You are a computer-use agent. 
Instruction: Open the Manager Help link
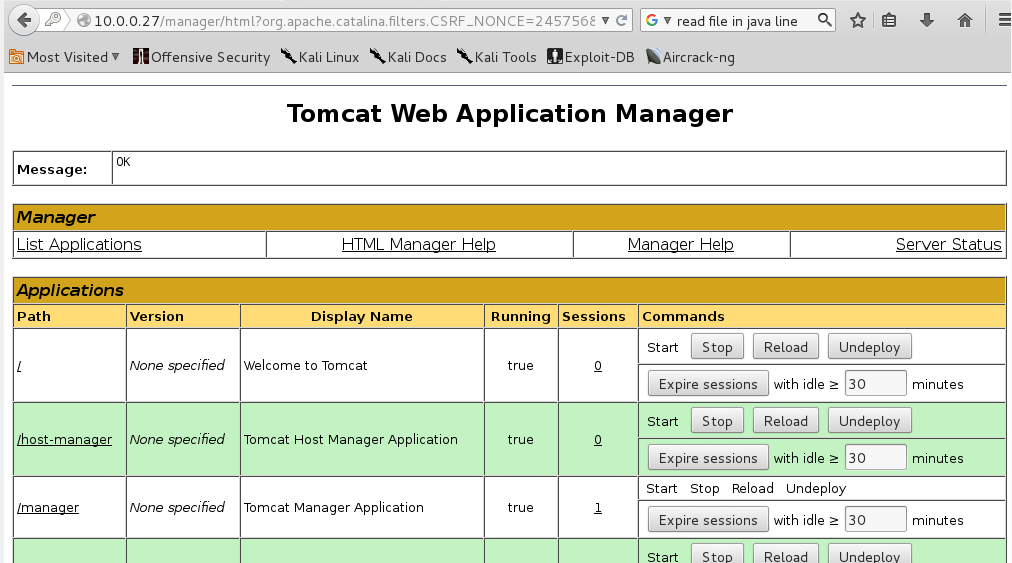(x=680, y=244)
